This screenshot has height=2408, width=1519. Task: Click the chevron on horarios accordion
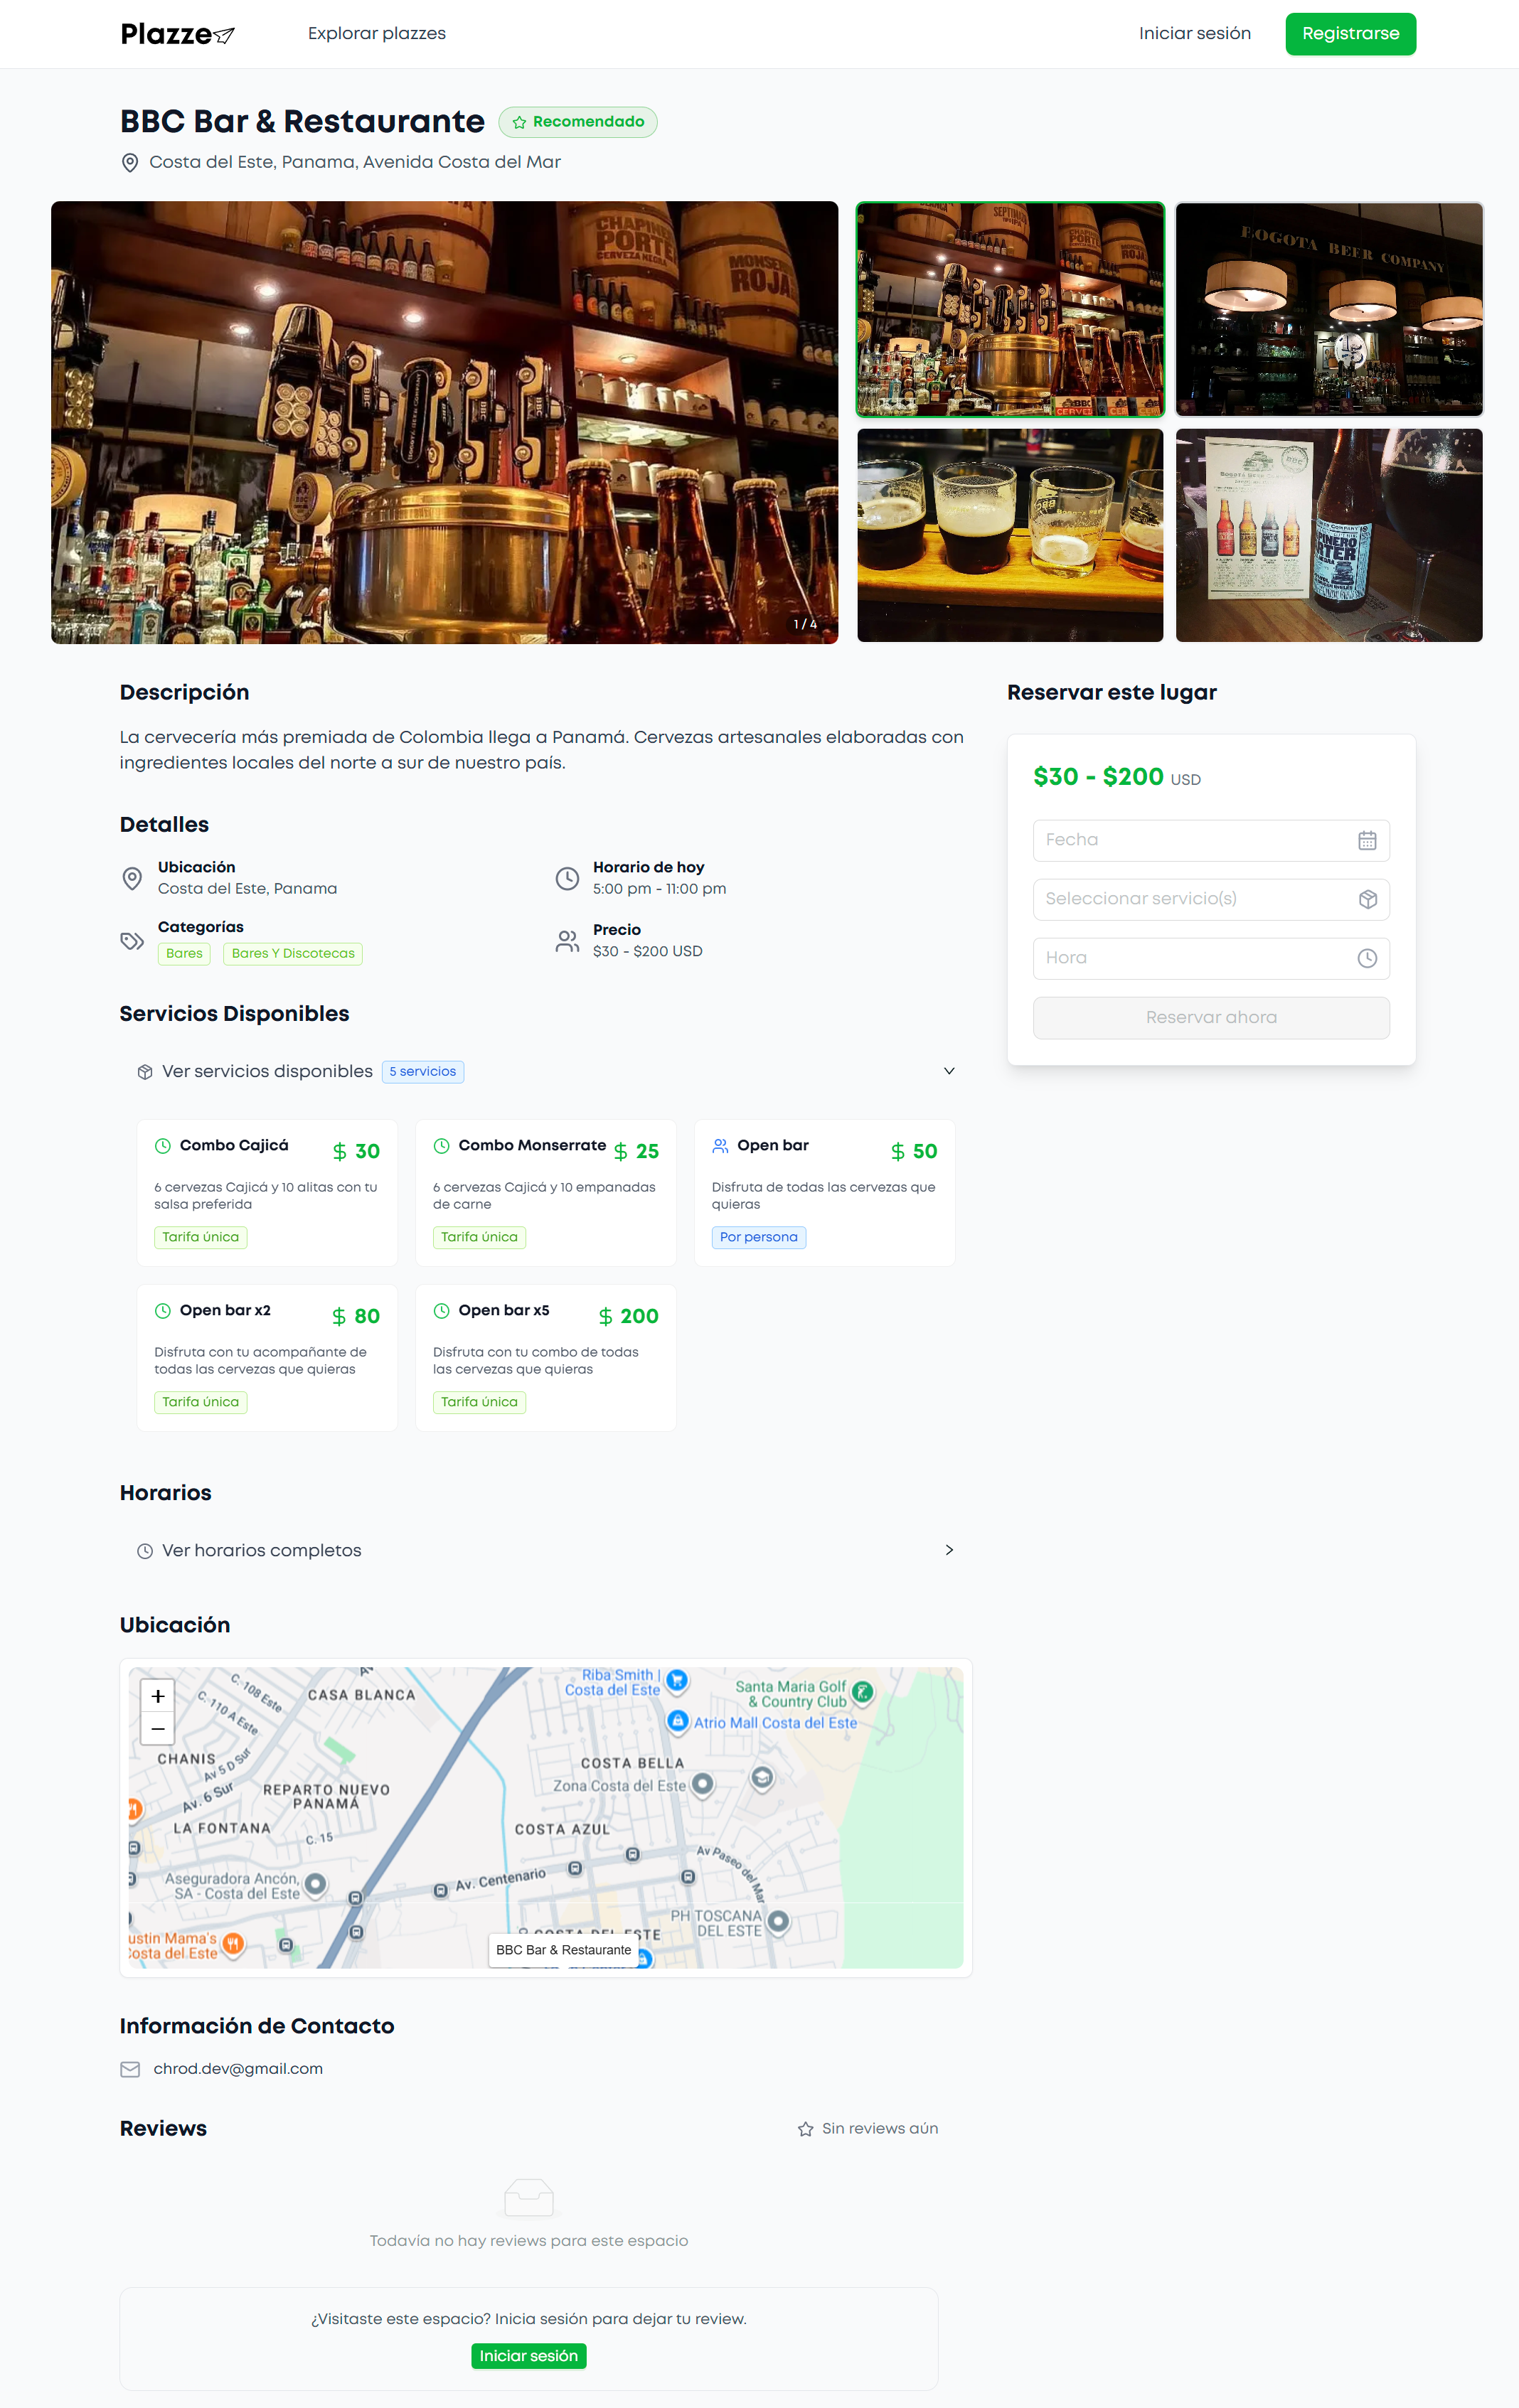tap(949, 1550)
